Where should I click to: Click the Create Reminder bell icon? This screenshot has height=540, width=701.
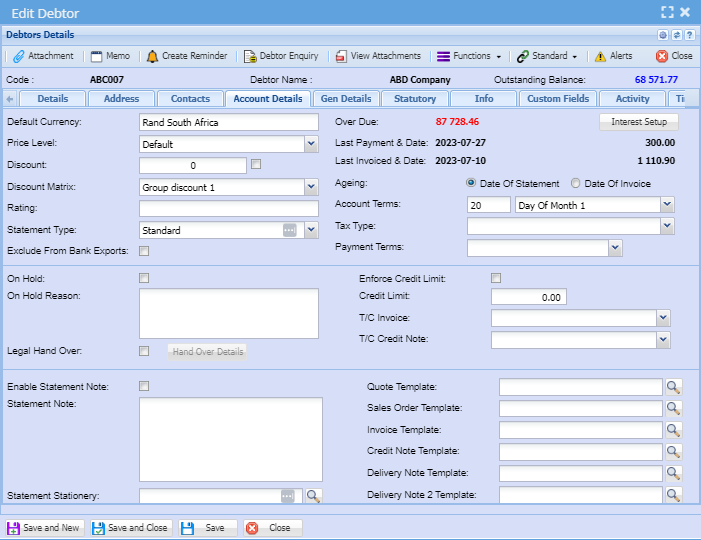click(x=152, y=56)
